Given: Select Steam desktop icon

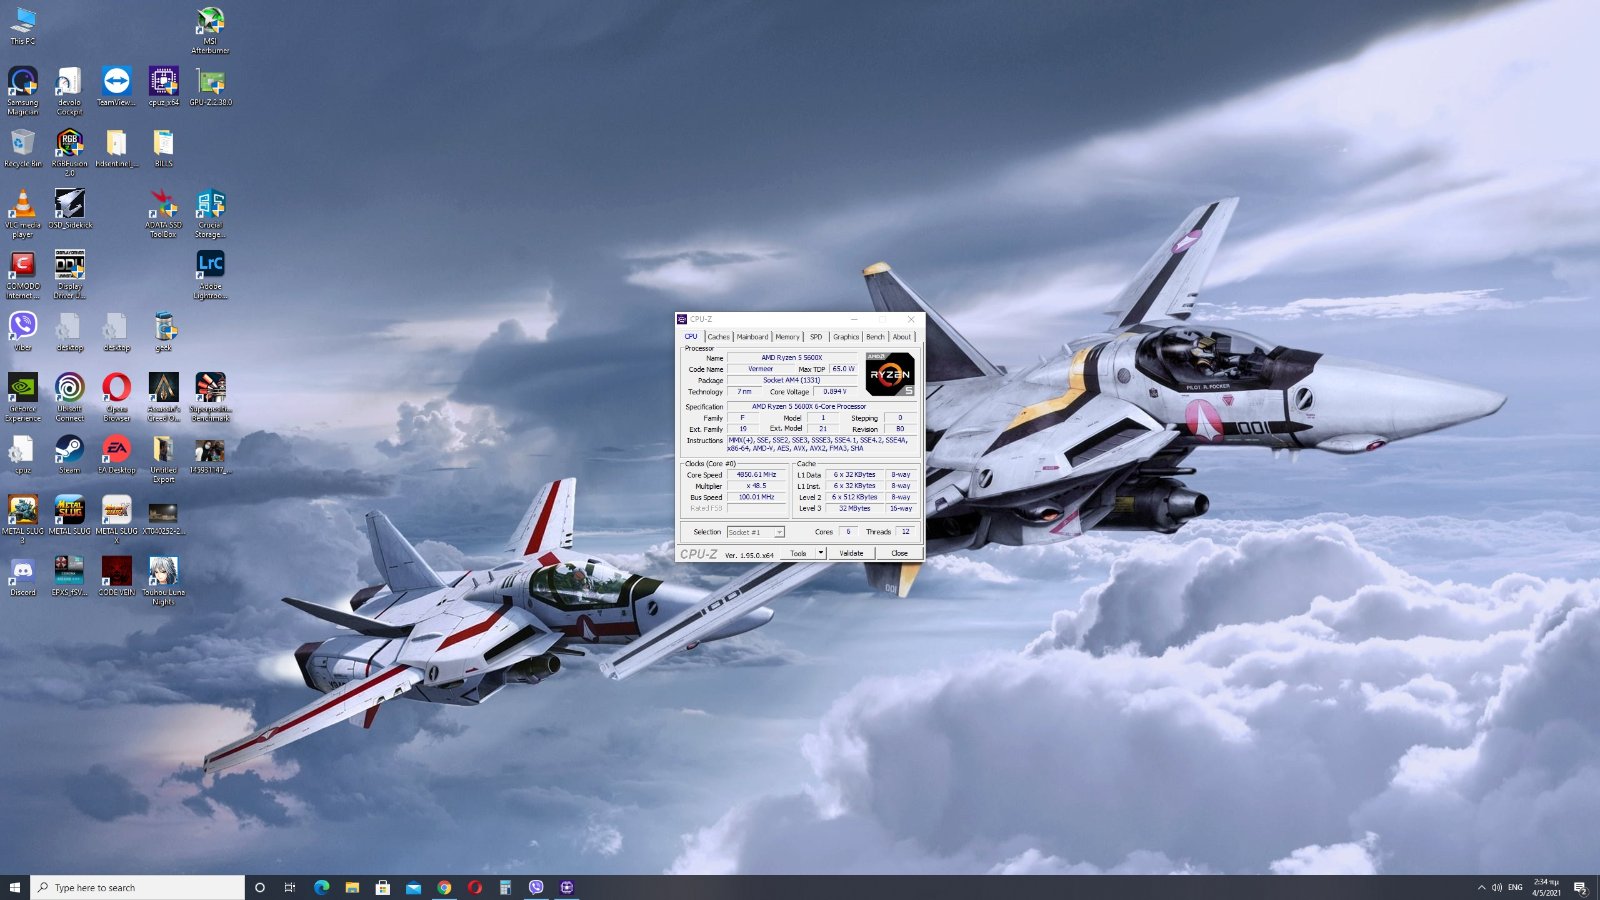Looking at the screenshot, I should tap(69, 454).
